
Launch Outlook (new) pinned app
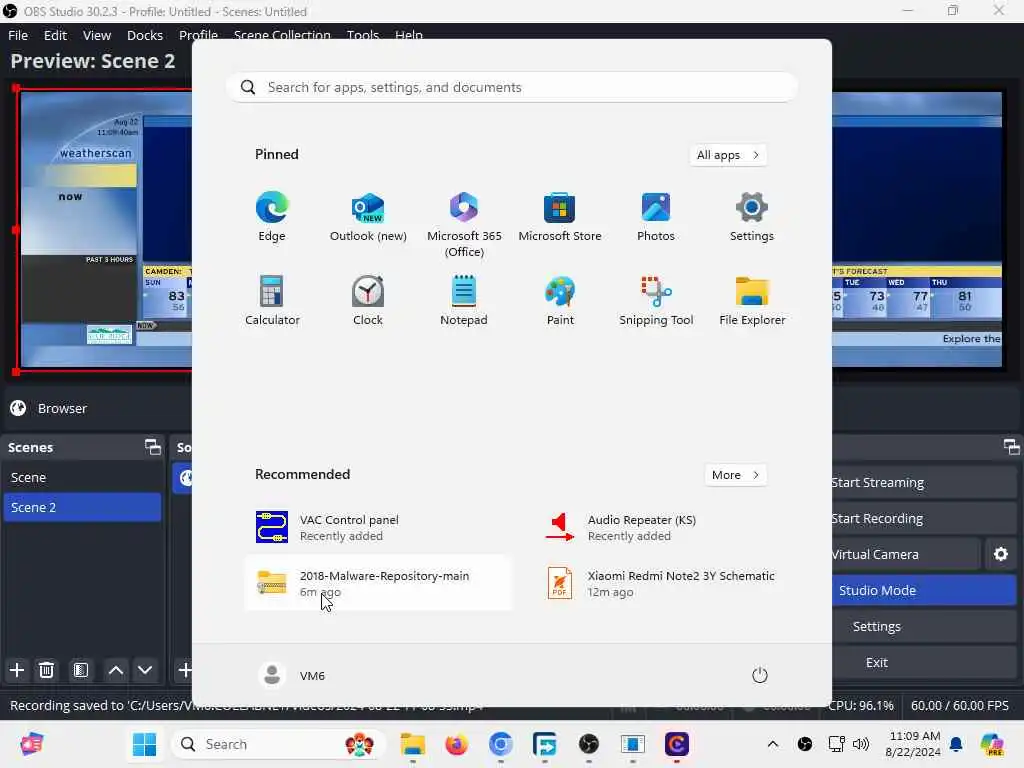[368, 217]
